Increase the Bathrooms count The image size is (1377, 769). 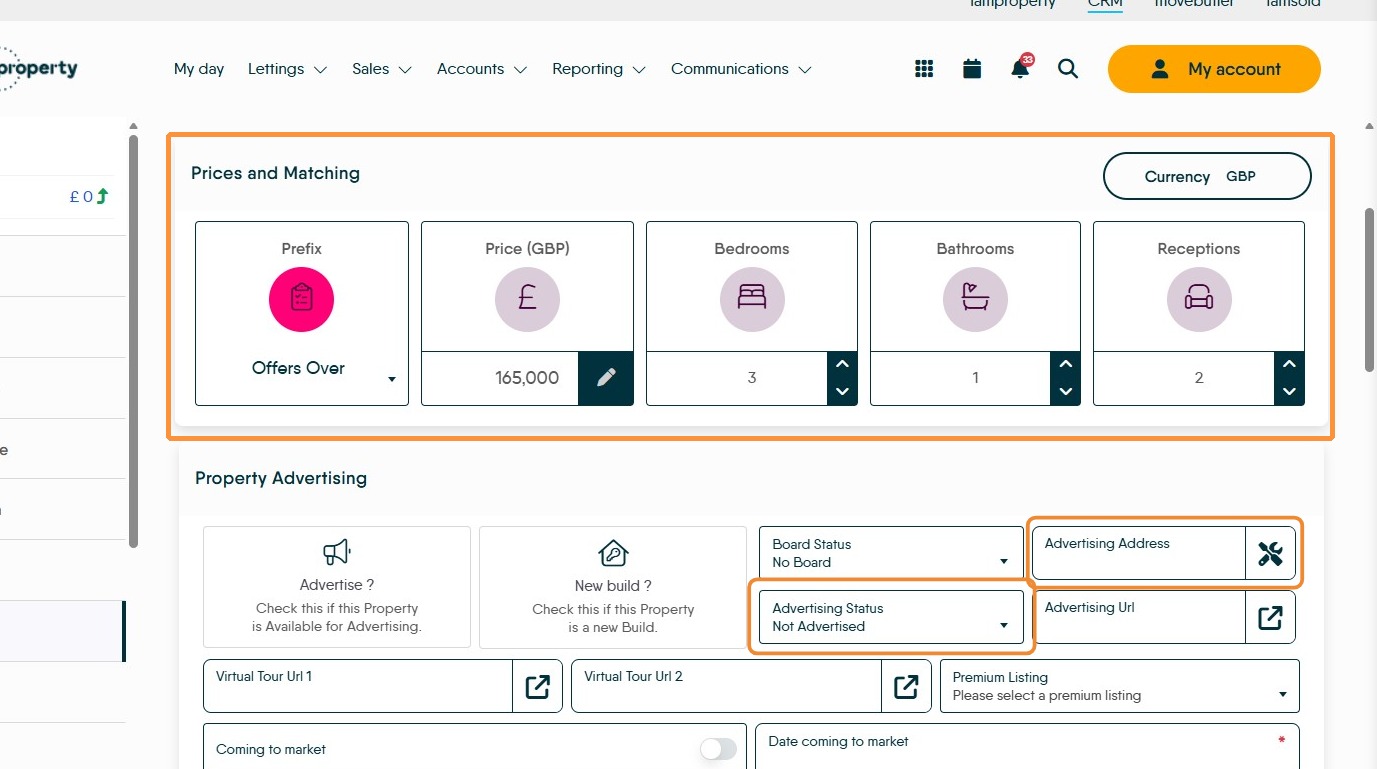pos(1066,364)
